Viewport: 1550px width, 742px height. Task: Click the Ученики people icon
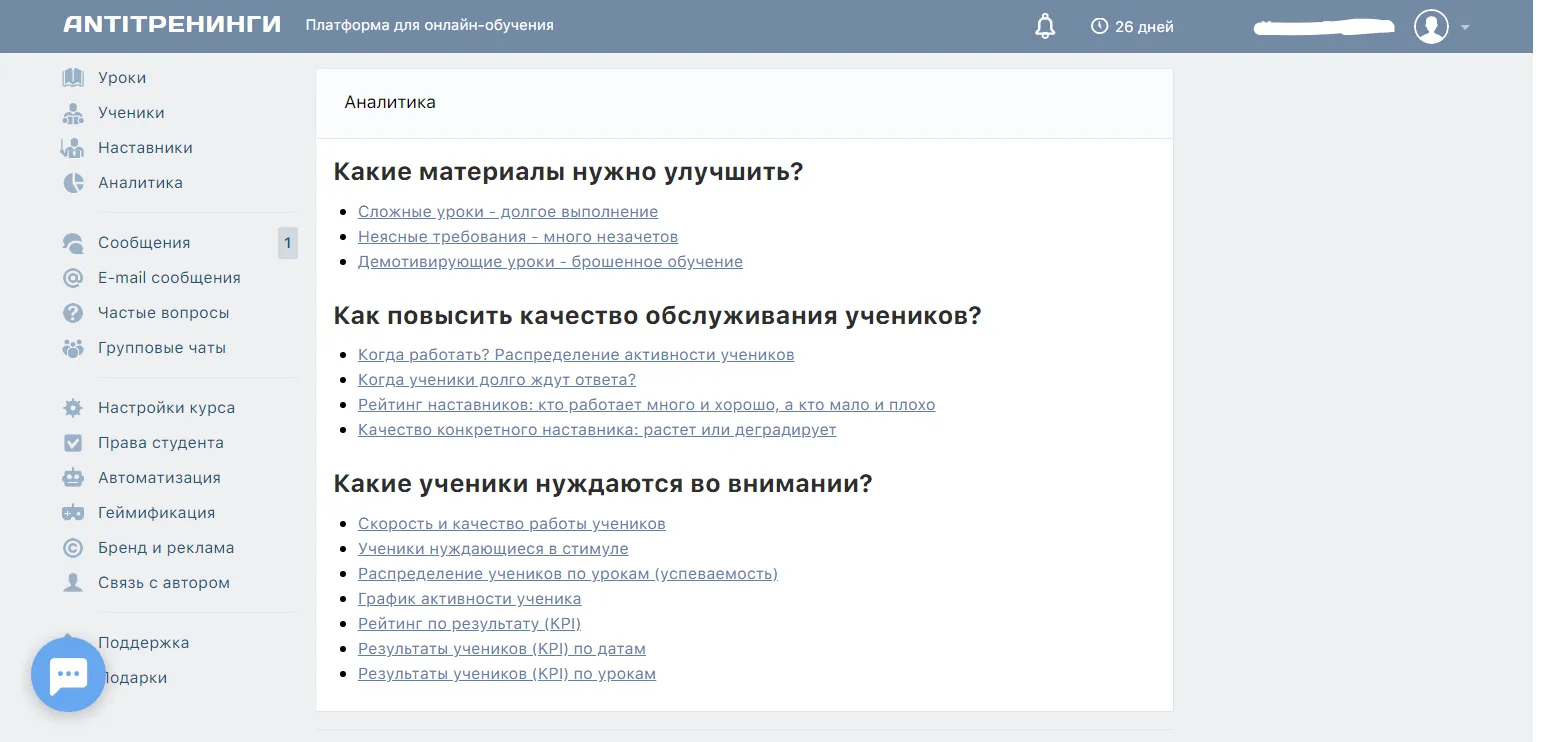[73, 113]
